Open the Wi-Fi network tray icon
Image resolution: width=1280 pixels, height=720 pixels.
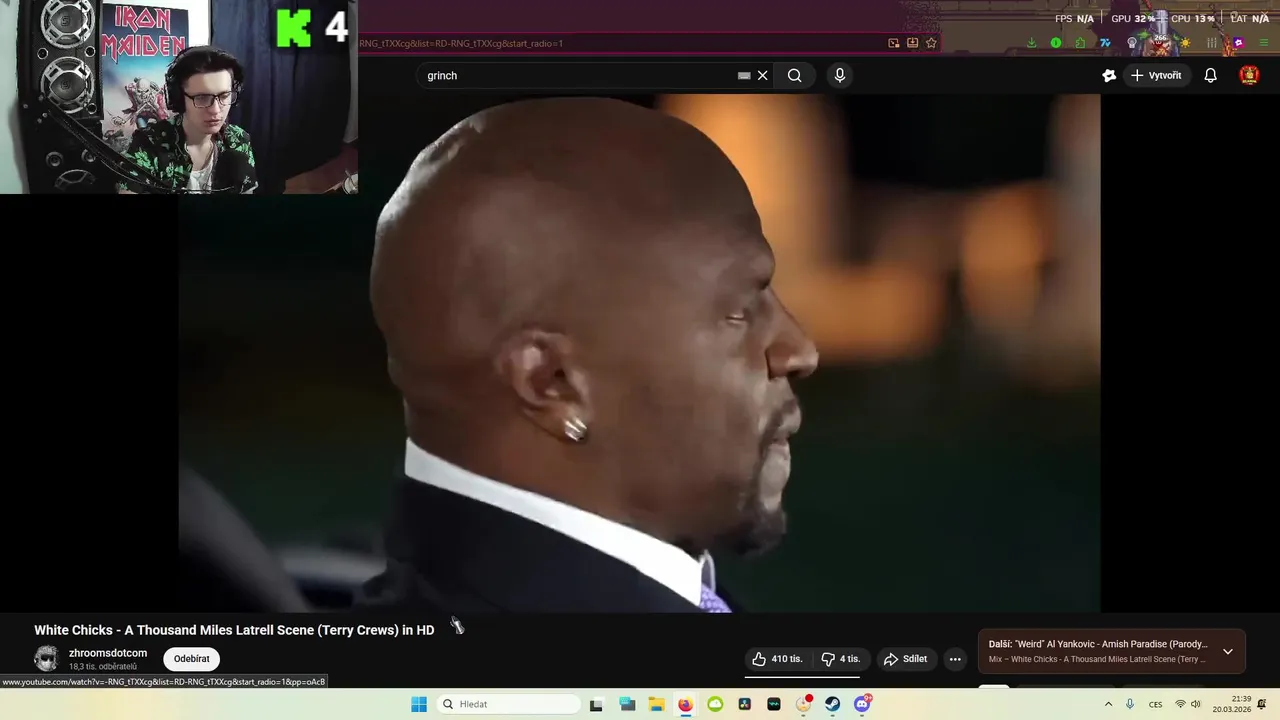pyautogui.click(x=1179, y=704)
